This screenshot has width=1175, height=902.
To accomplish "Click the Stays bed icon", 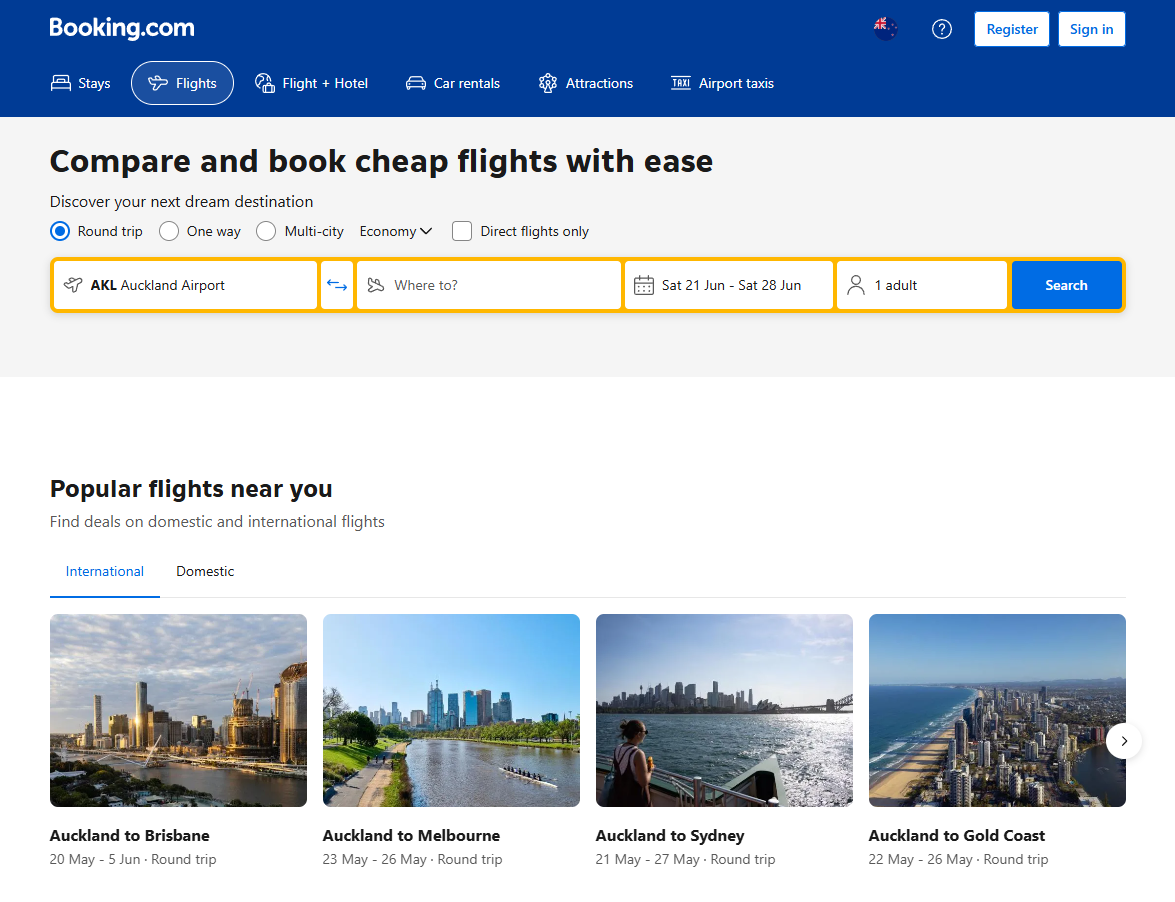I will tap(60, 83).
